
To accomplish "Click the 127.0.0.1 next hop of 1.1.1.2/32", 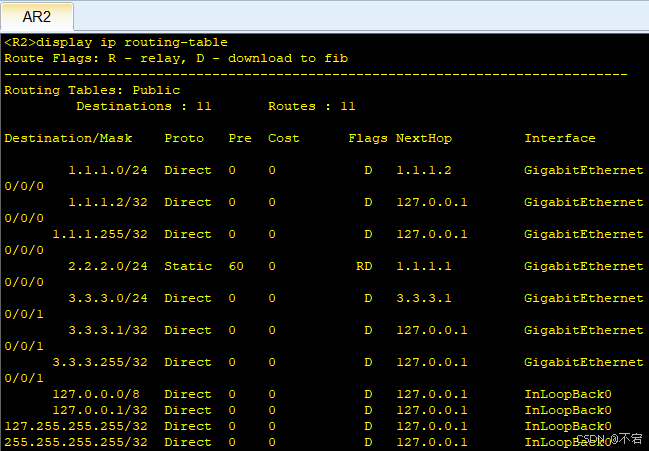I will (x=432, y=202).
